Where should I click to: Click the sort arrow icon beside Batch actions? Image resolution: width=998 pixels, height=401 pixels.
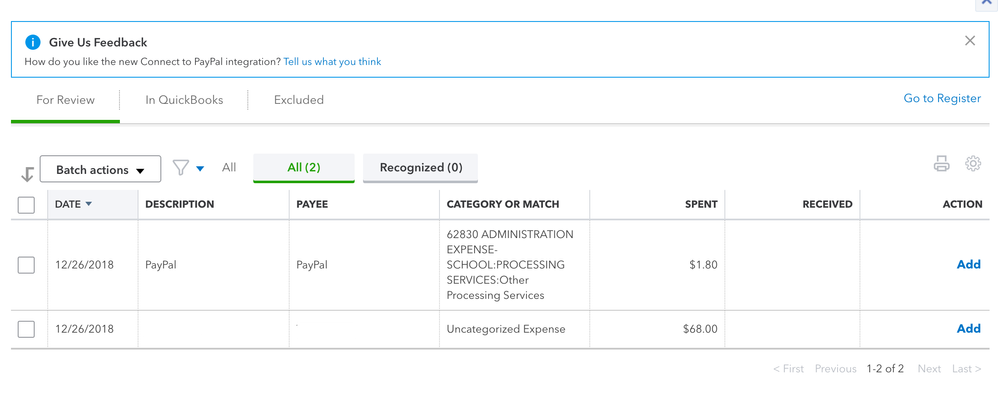point(27,174)
